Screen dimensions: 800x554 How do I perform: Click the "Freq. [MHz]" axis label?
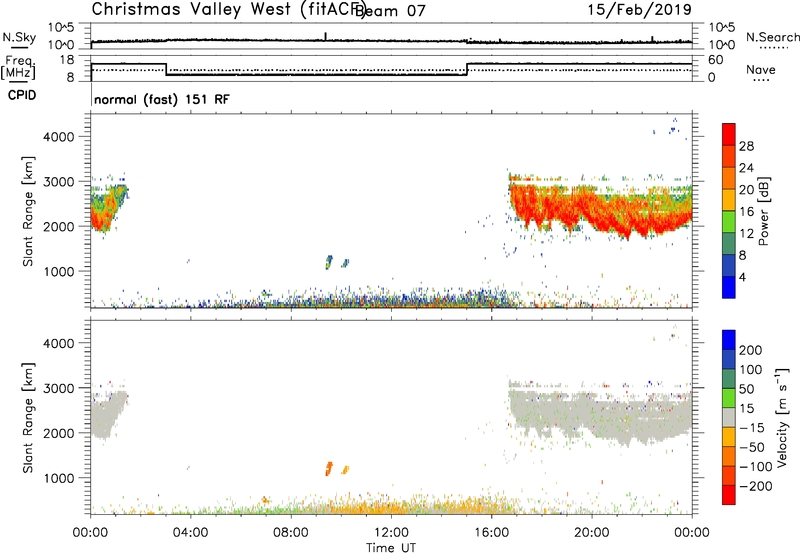pos(18,68)
